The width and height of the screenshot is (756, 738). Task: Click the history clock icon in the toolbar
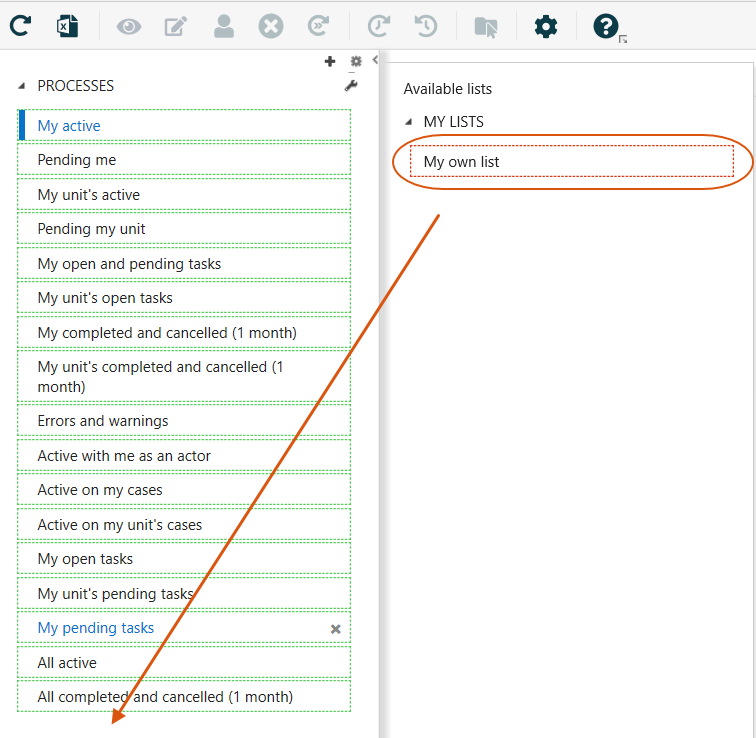coord(427,26)
